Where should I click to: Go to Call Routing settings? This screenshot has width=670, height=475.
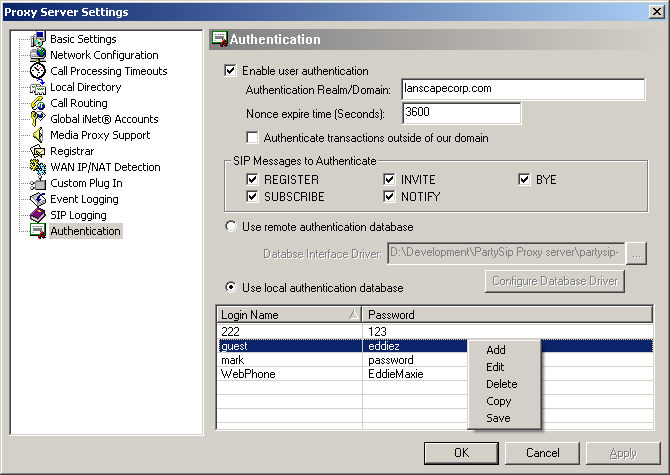pos(79,103)
